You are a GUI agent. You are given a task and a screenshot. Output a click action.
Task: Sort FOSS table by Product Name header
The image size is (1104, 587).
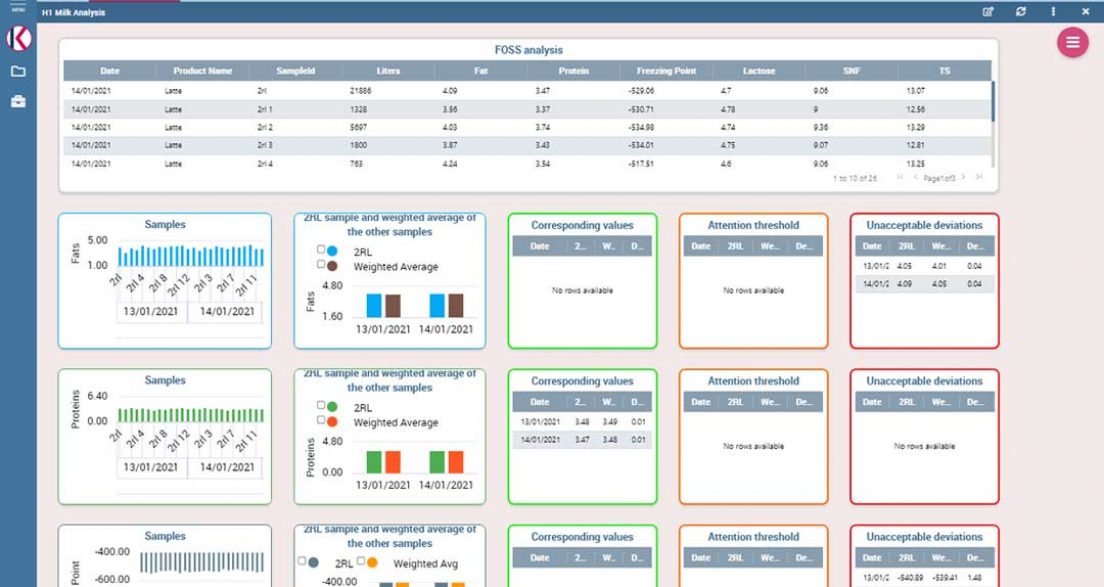click(203, 71)
